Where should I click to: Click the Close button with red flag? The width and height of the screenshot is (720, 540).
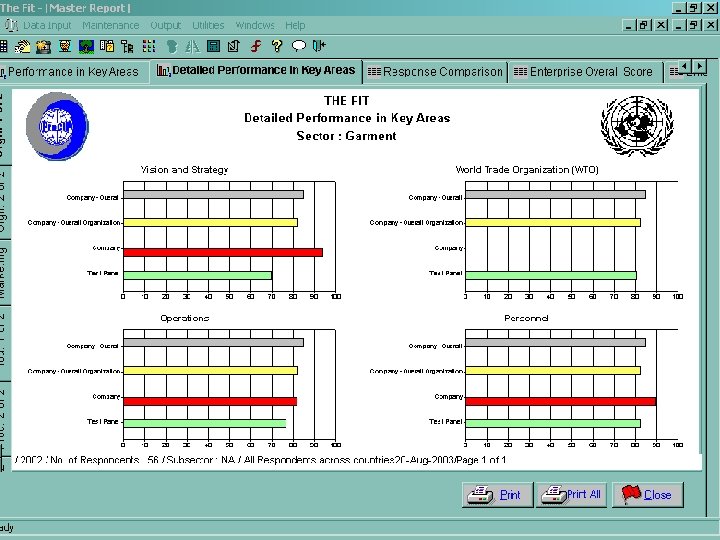point(647,495)
